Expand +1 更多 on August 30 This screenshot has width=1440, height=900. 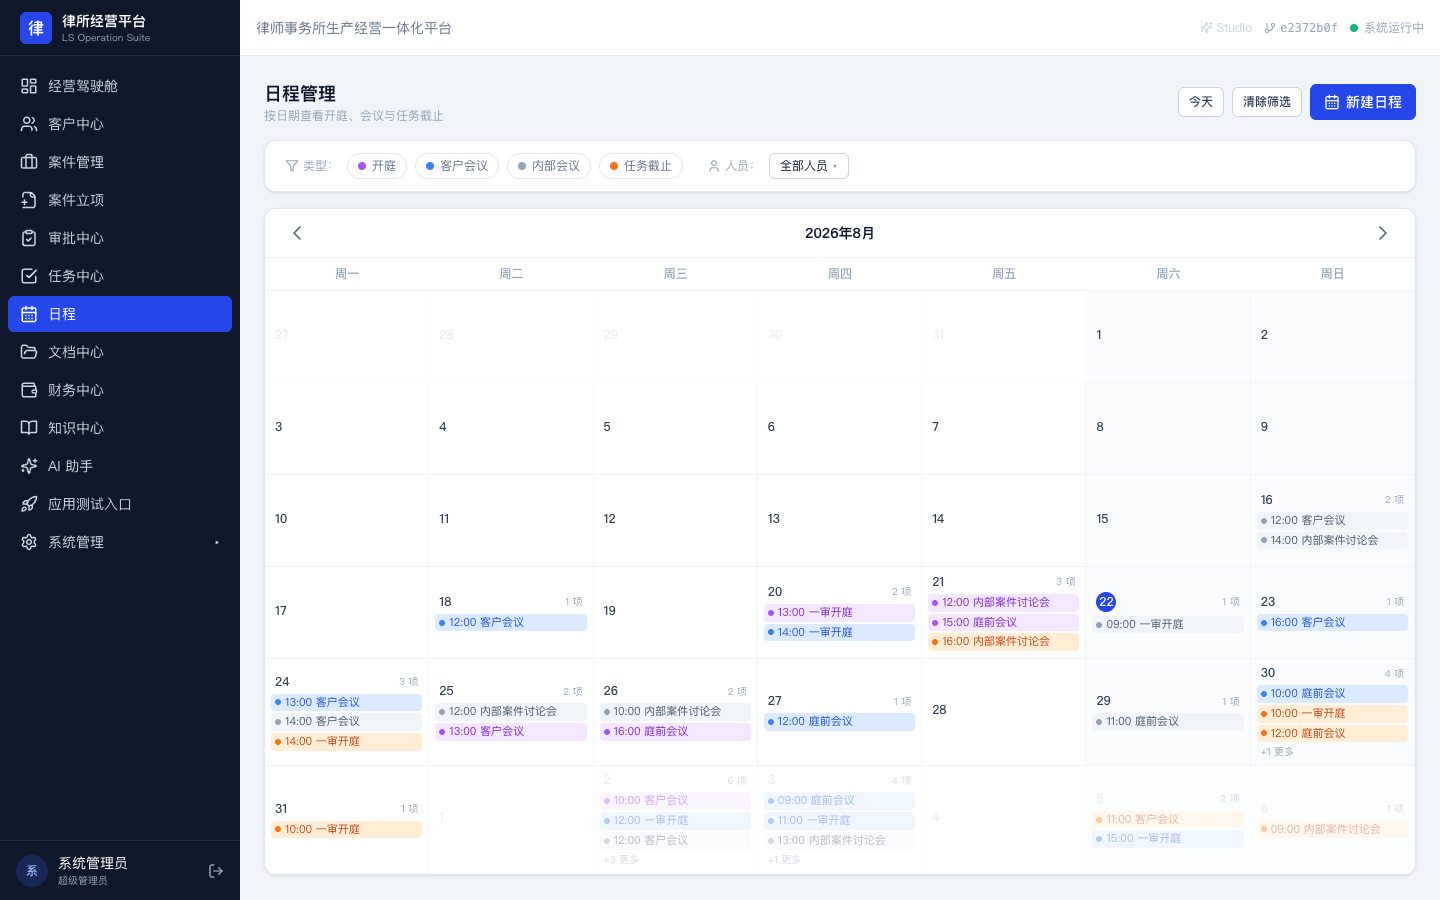(1277, 752)
